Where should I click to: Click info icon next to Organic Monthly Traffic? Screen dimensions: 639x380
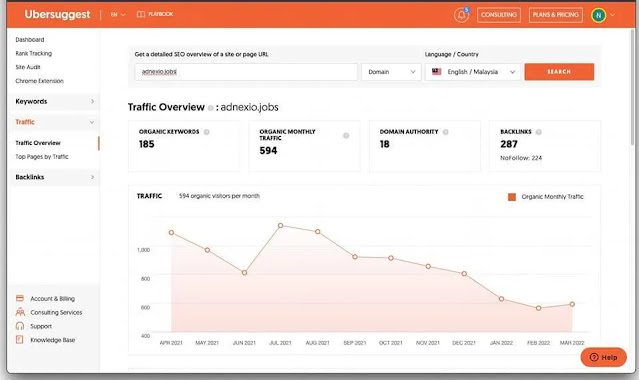coord(346,135)
